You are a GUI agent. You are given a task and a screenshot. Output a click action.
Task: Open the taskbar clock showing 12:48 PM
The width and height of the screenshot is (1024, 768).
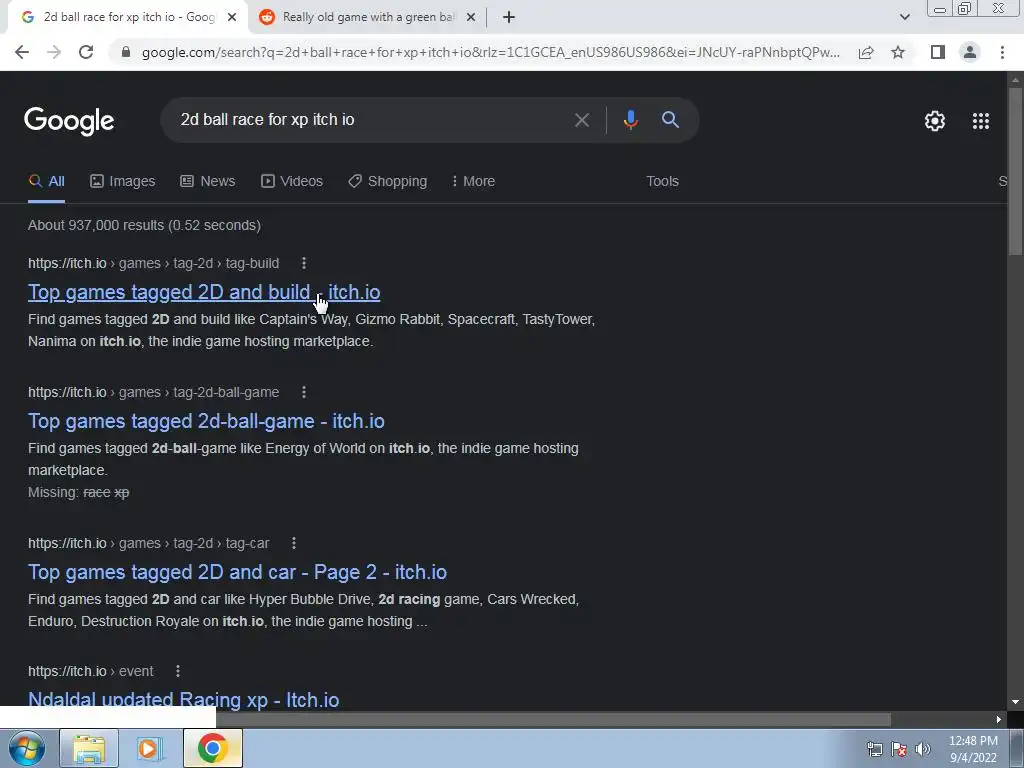point(973,749)
